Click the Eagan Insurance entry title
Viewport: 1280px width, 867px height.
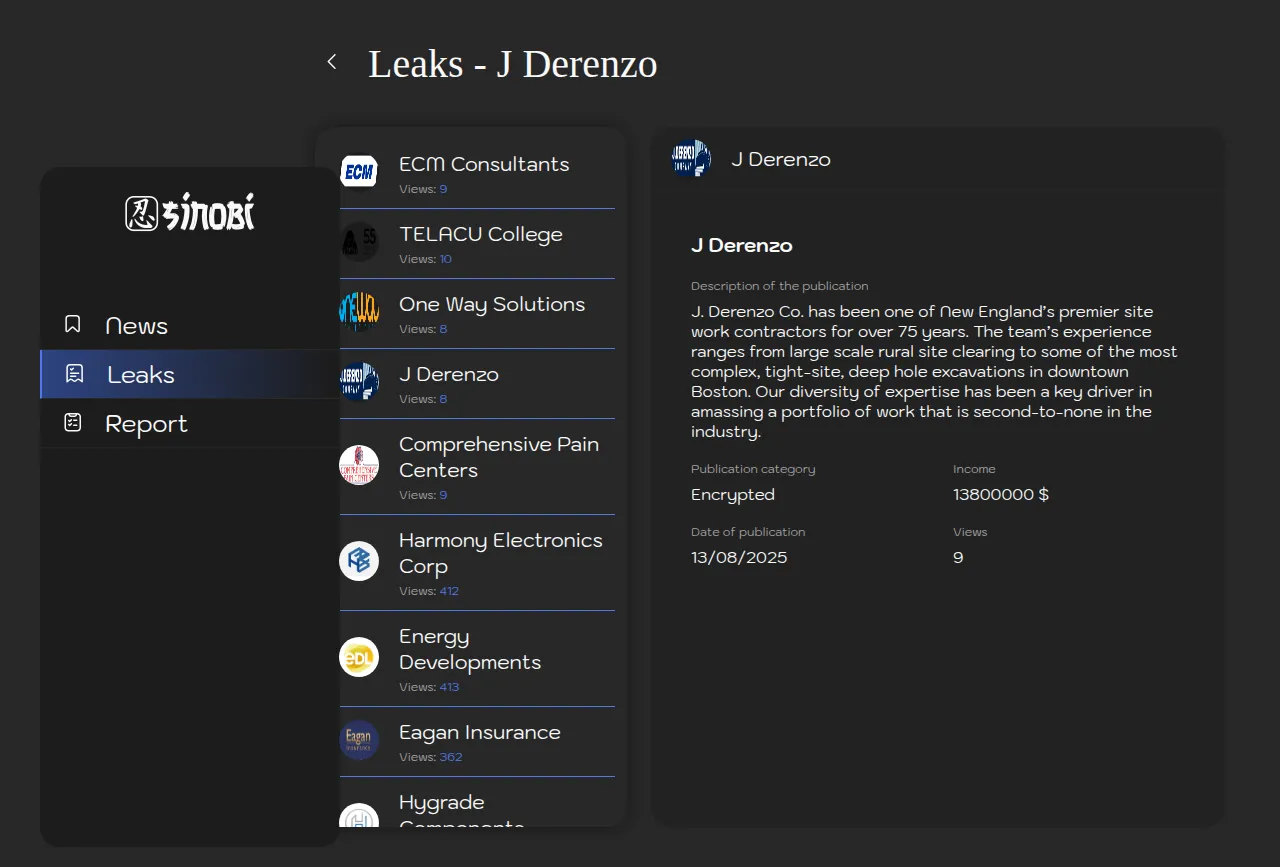[479, 732]
